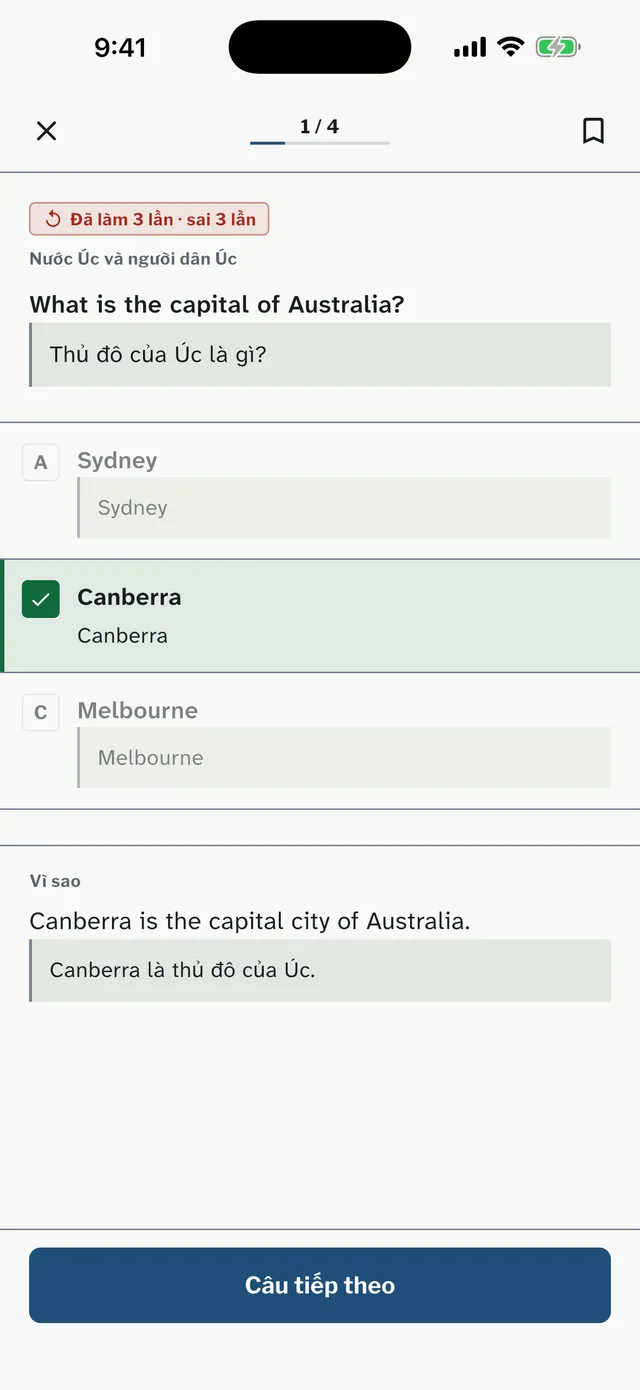Click the Câu tiếp theo button
The image size is (640, 1390).
pyautogui.click(x=320, y=1285)
